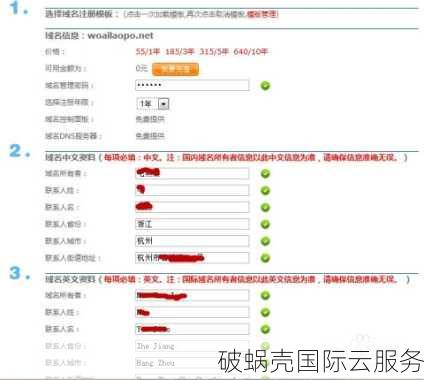This screenshot has height=380, width=424.
Task: Click the province field containing 浙江
Action: (192, 224)
